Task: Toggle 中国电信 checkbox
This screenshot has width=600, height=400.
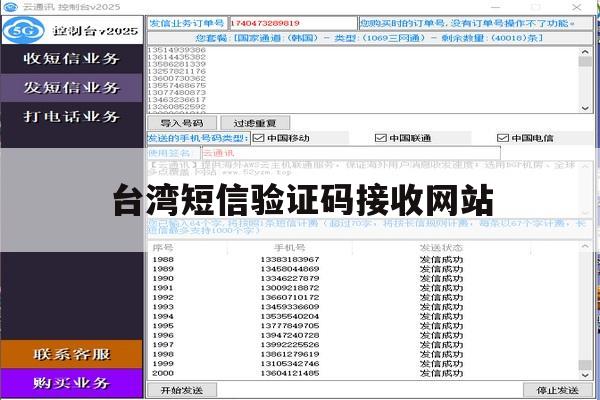Action: click(502, 138)
